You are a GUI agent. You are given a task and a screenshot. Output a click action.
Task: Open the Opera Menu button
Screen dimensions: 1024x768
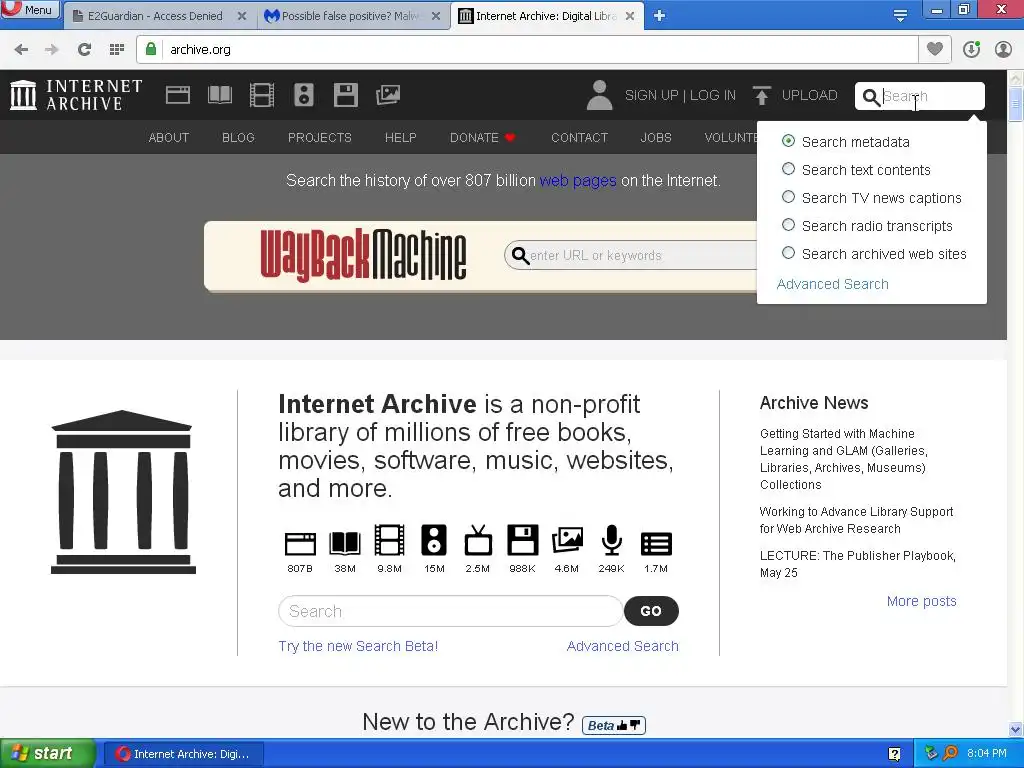30,10
